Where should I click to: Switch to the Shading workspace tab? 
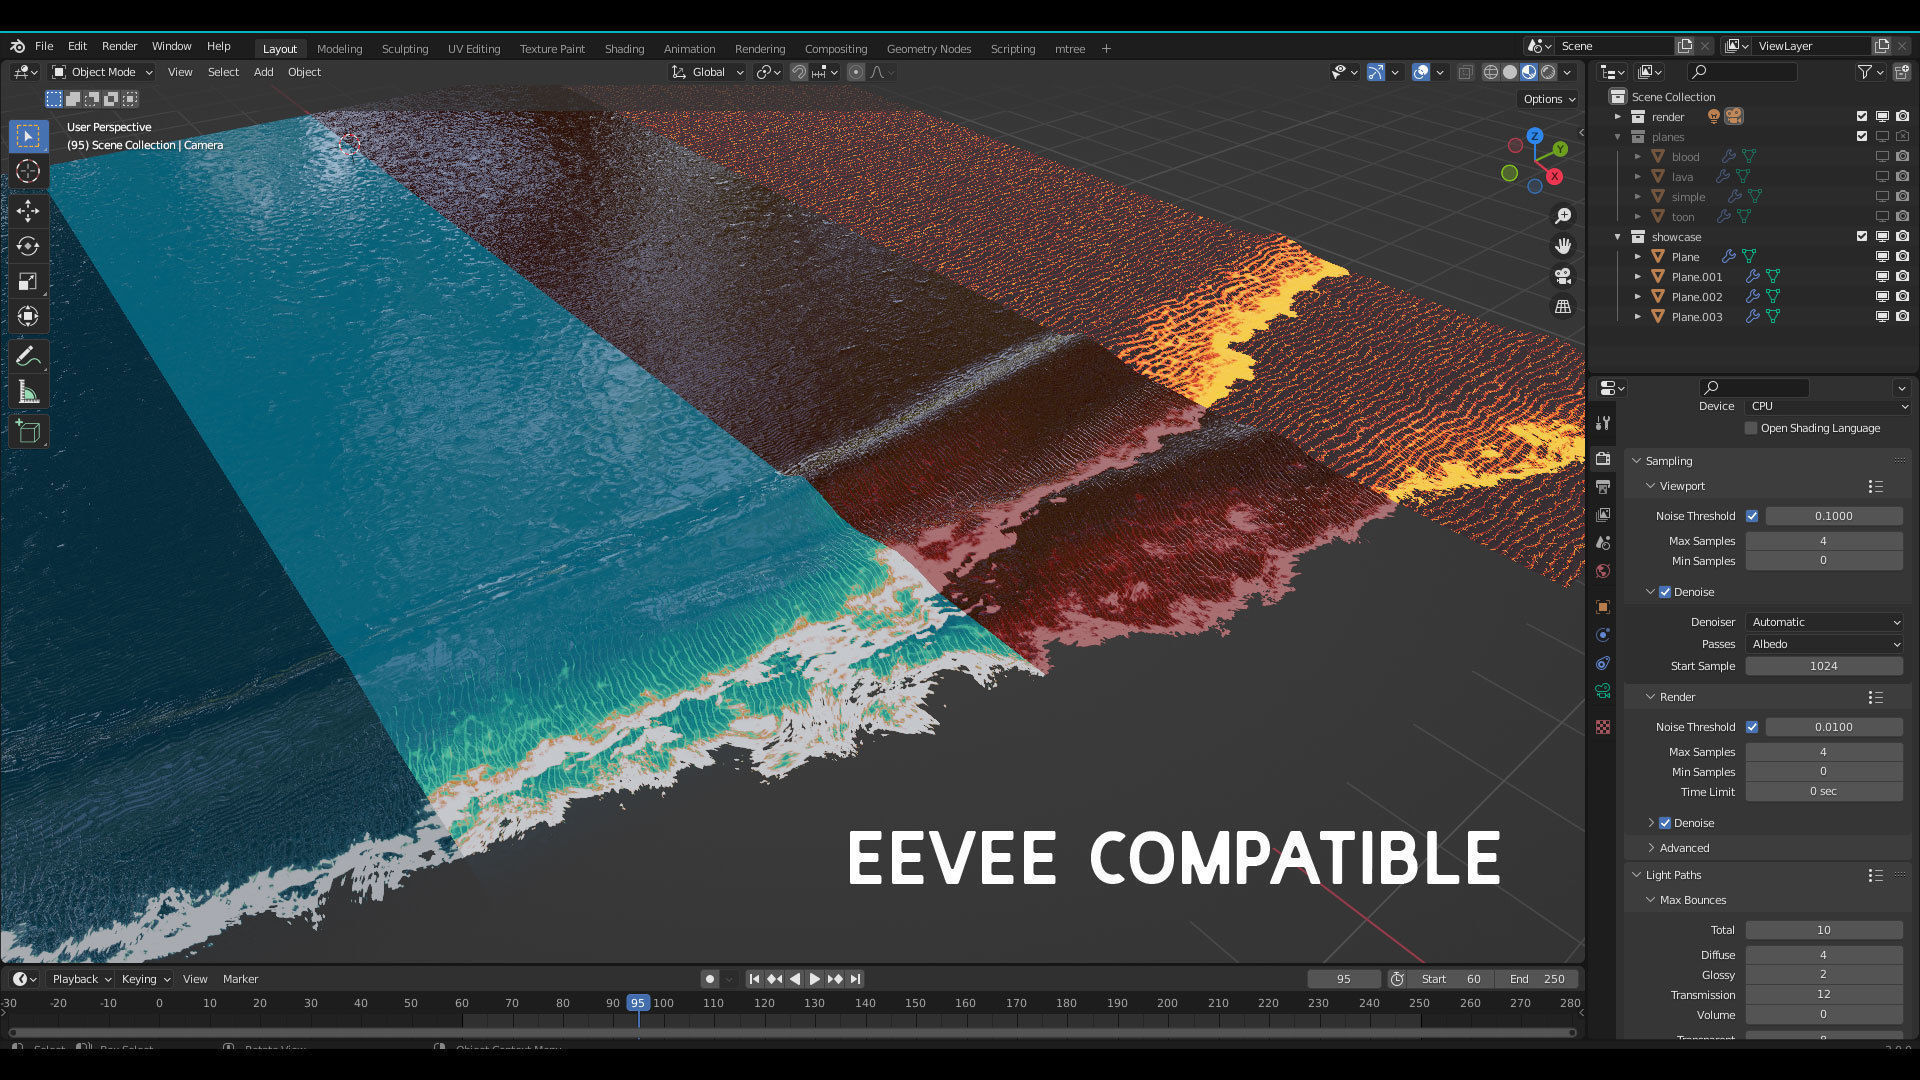[624, 49]
